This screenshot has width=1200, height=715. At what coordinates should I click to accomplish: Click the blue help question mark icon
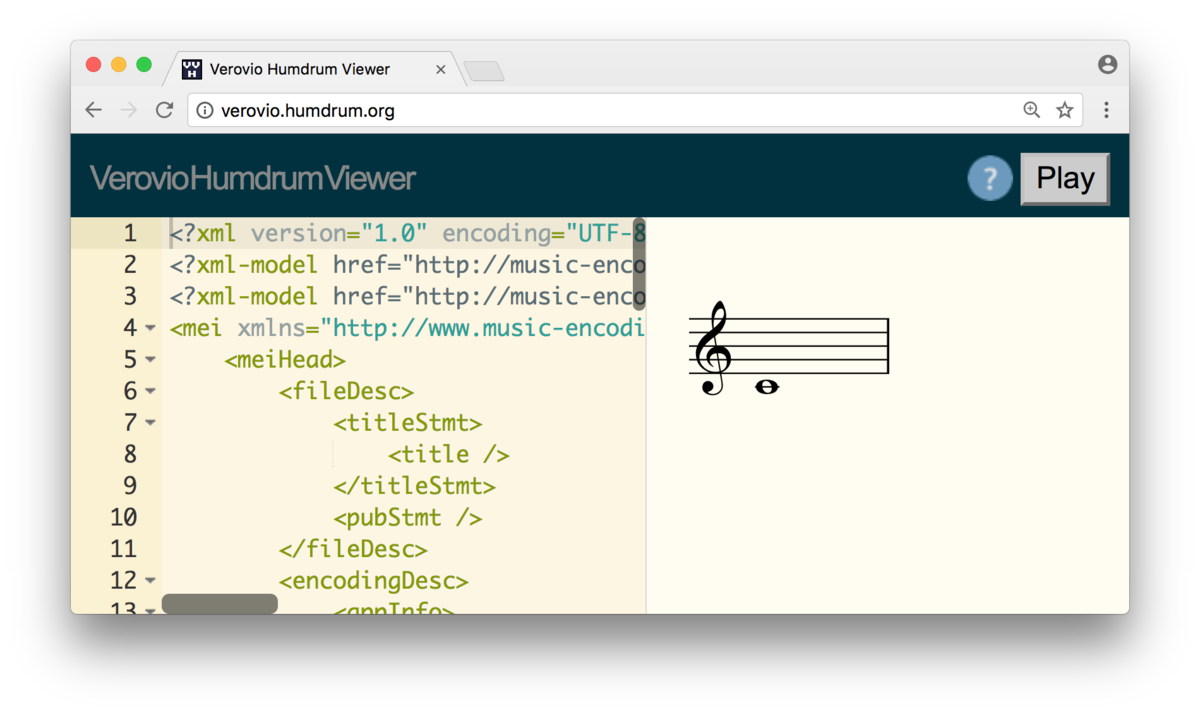click(x=989, y=179)
